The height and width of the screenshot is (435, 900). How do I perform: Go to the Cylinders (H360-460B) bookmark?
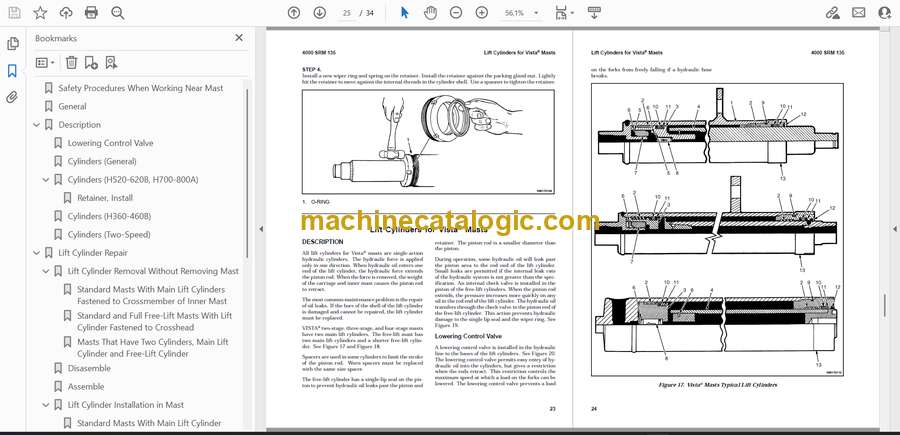pyautogui.click(x=109, y=216)
